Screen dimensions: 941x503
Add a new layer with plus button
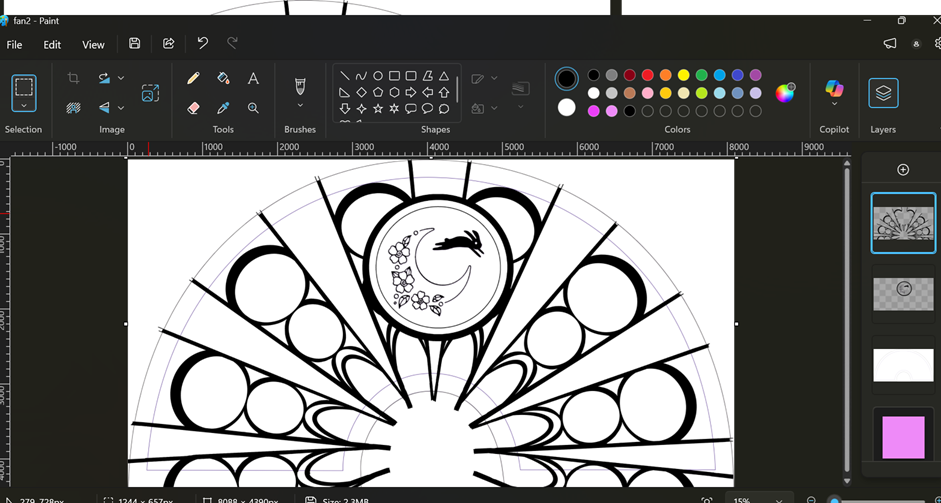click(x=903, y=170)
